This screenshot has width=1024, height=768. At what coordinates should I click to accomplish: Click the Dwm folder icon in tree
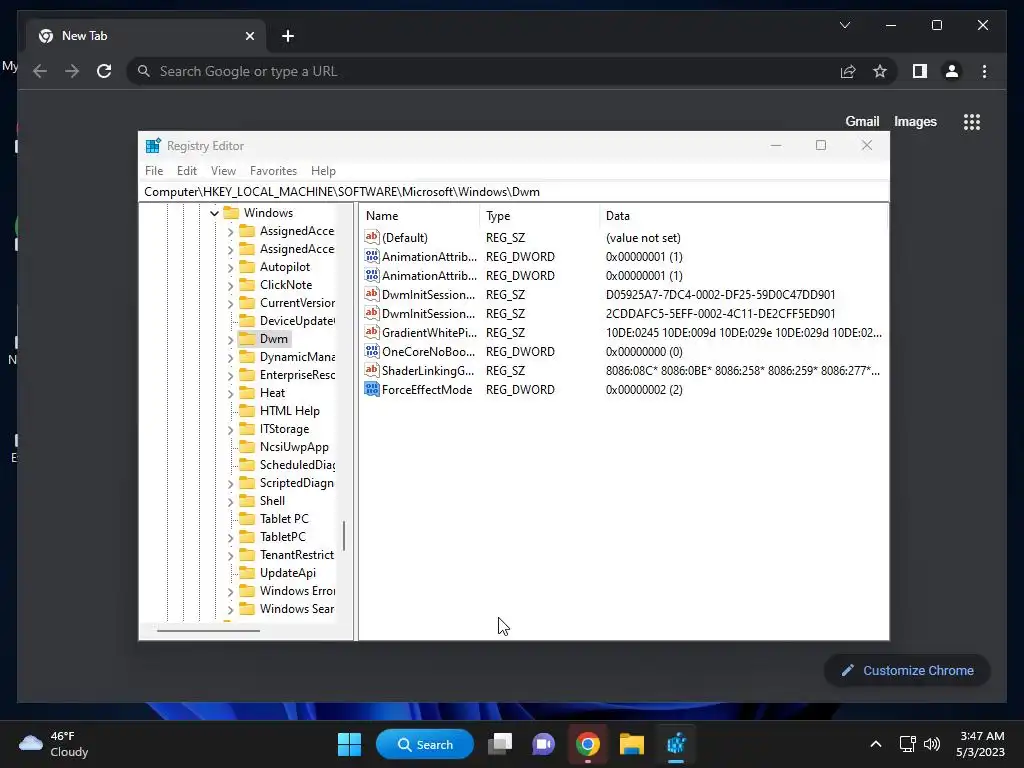point(247,338)
